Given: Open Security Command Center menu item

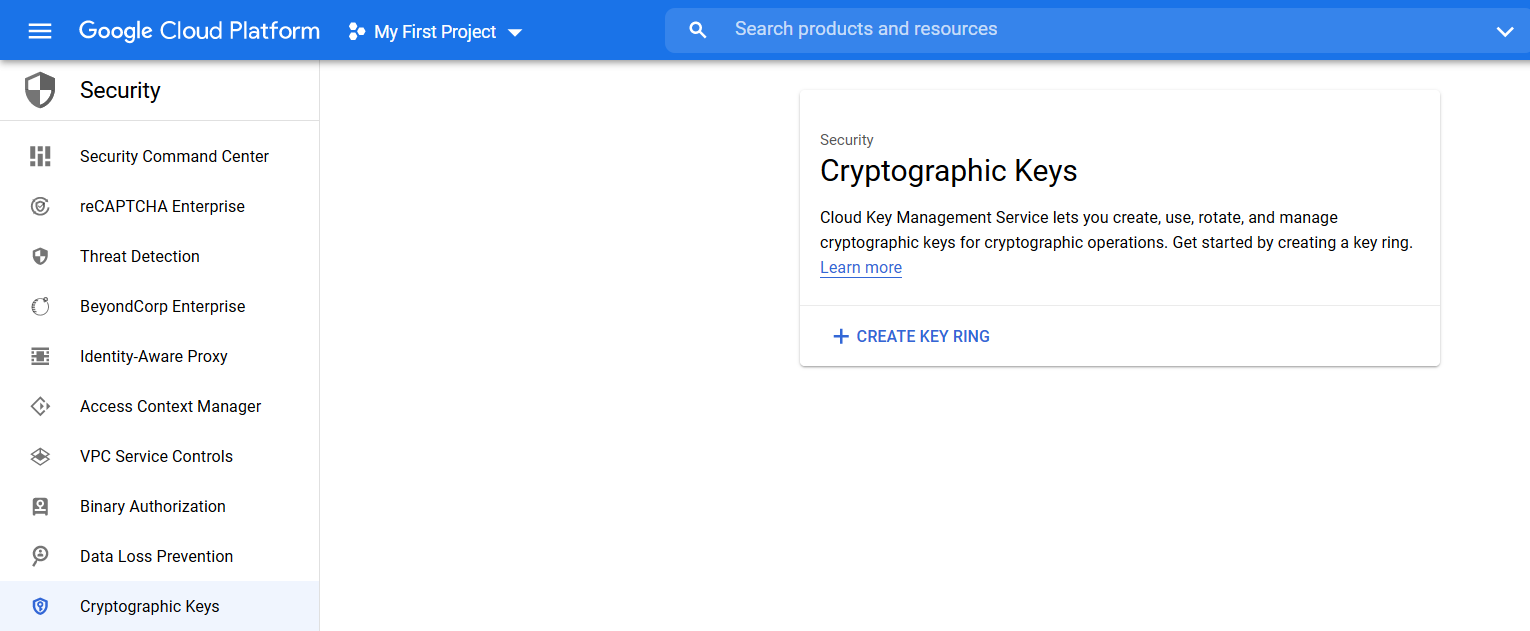Looking at the screenshot, I should 160,156.
